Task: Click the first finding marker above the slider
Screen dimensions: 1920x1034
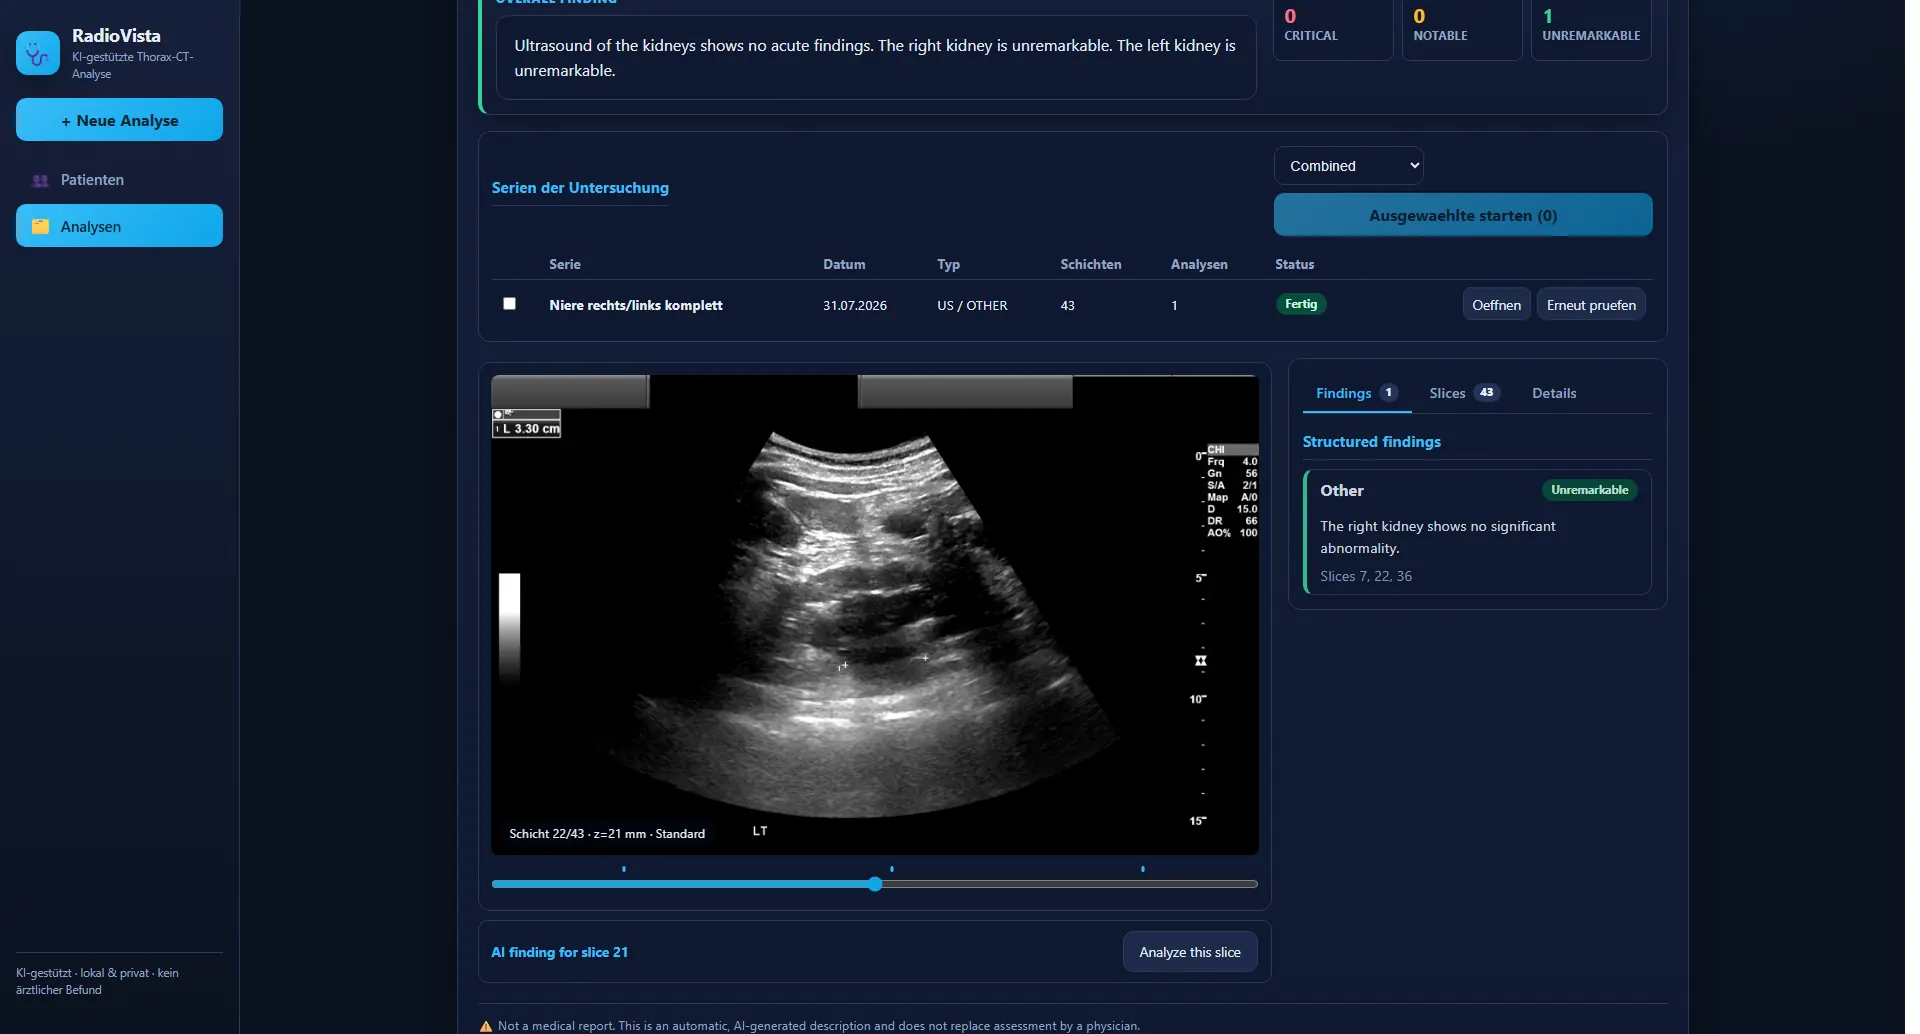Action: (624, 869)
